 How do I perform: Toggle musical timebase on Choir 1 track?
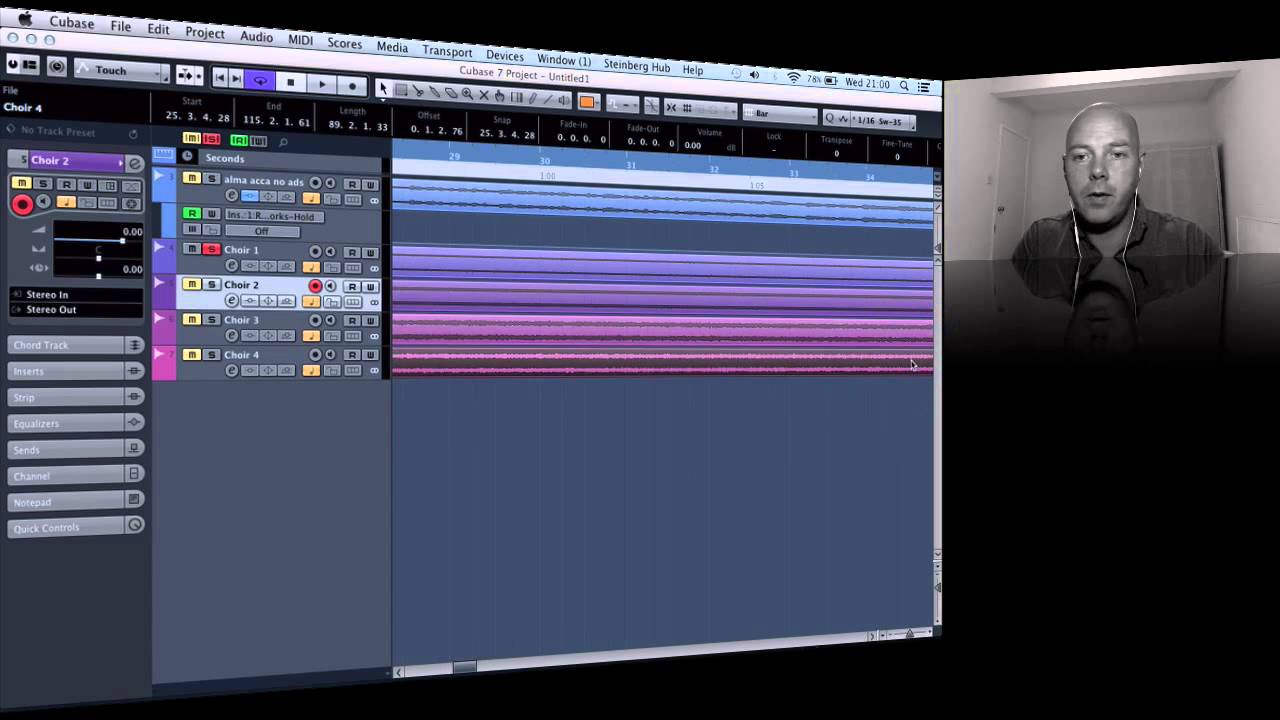311,267
